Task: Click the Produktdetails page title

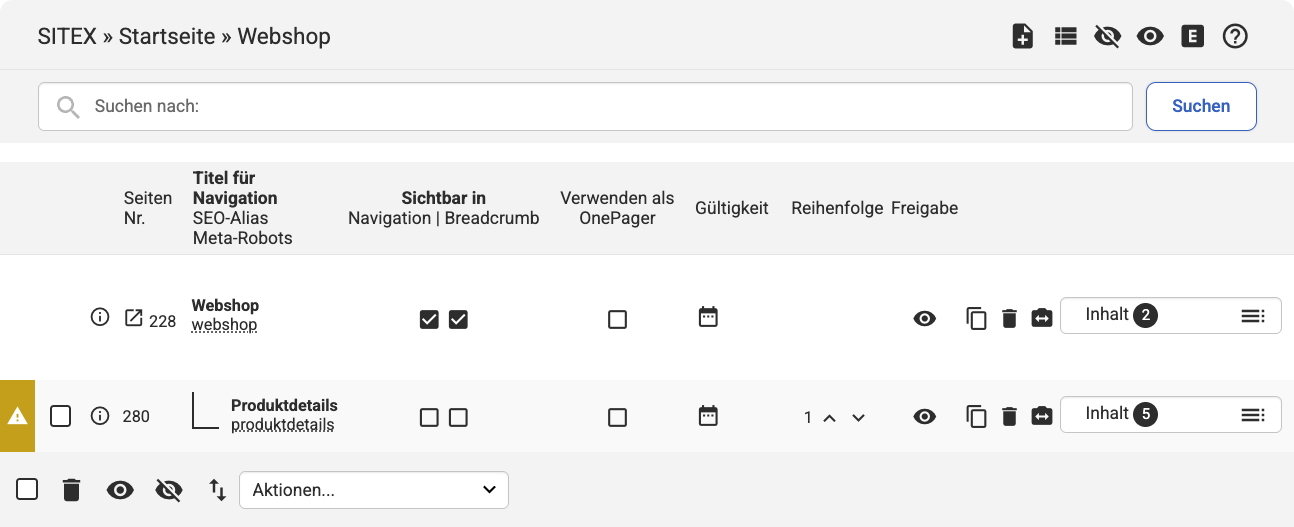Action: click(x=284, y=406)
